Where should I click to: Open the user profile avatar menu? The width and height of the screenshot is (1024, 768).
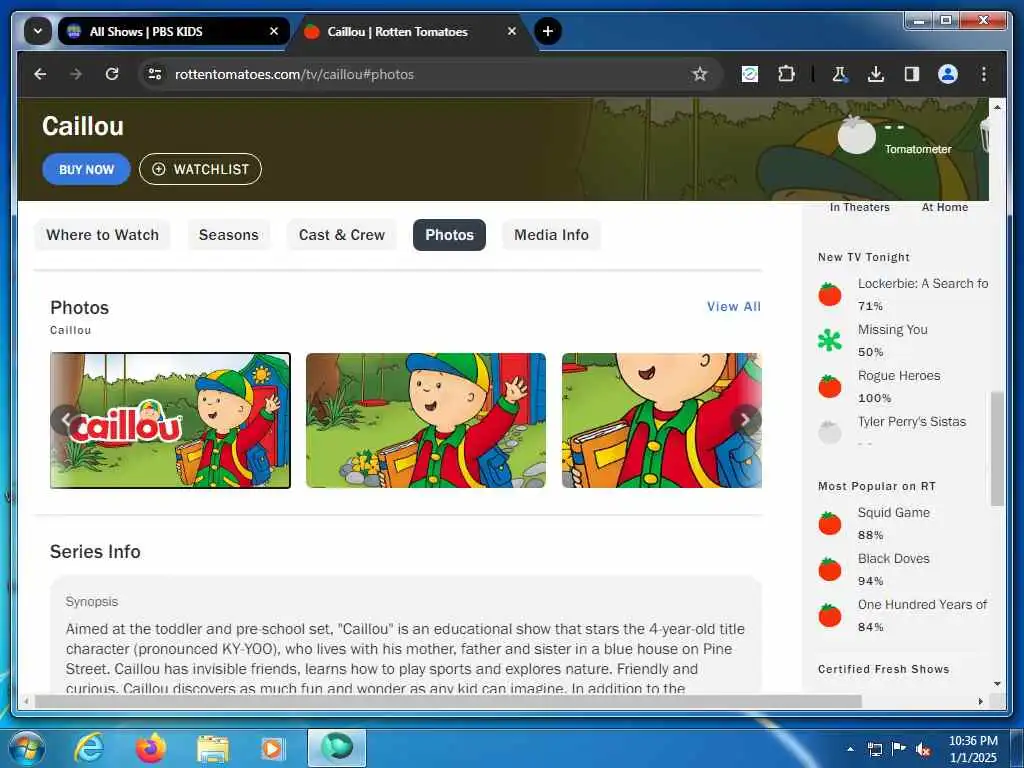click(x=948, y=74)
